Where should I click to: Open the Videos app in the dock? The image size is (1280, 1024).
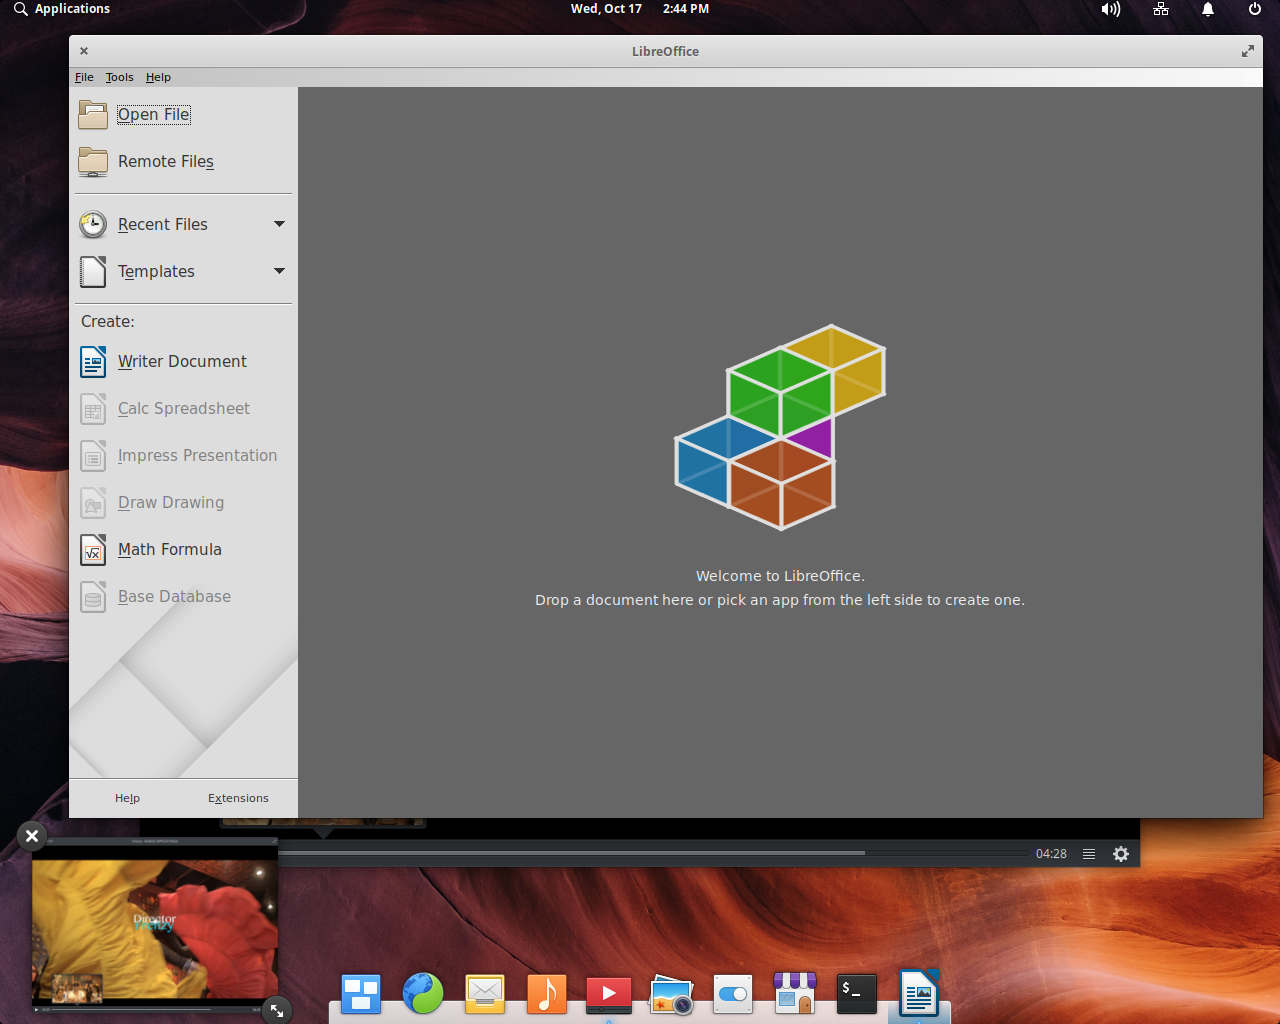(609, 994)
